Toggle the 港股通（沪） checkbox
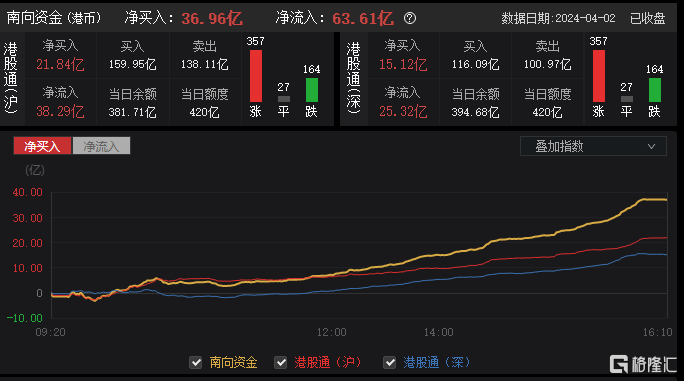Image resolution: width=684 pixels, height=381 pixels. (x=280, y=362)
